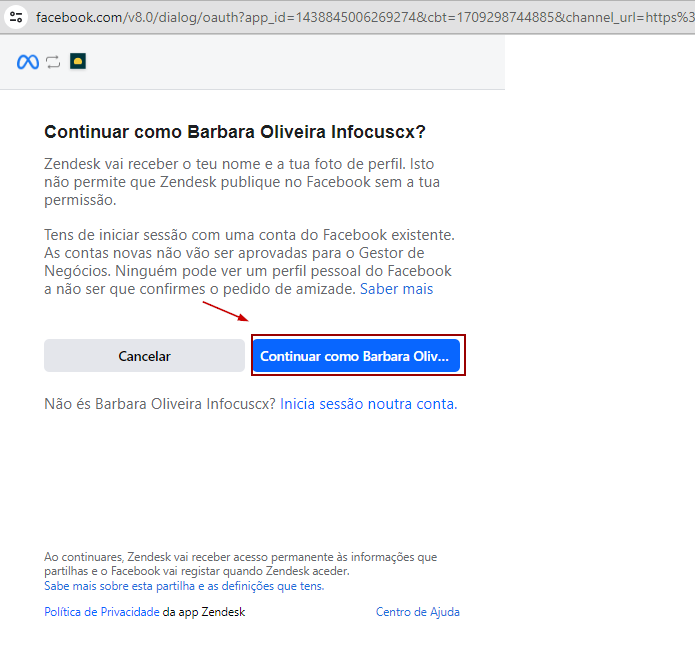
Task: Click the heading Continuar como Barbara Oliveira Infocuscx?
Action: 235,132
